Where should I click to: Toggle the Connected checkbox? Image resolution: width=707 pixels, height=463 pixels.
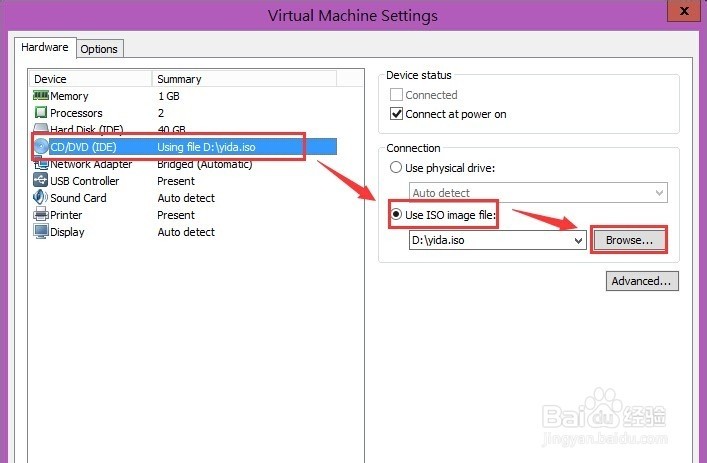tap(396, 95)
